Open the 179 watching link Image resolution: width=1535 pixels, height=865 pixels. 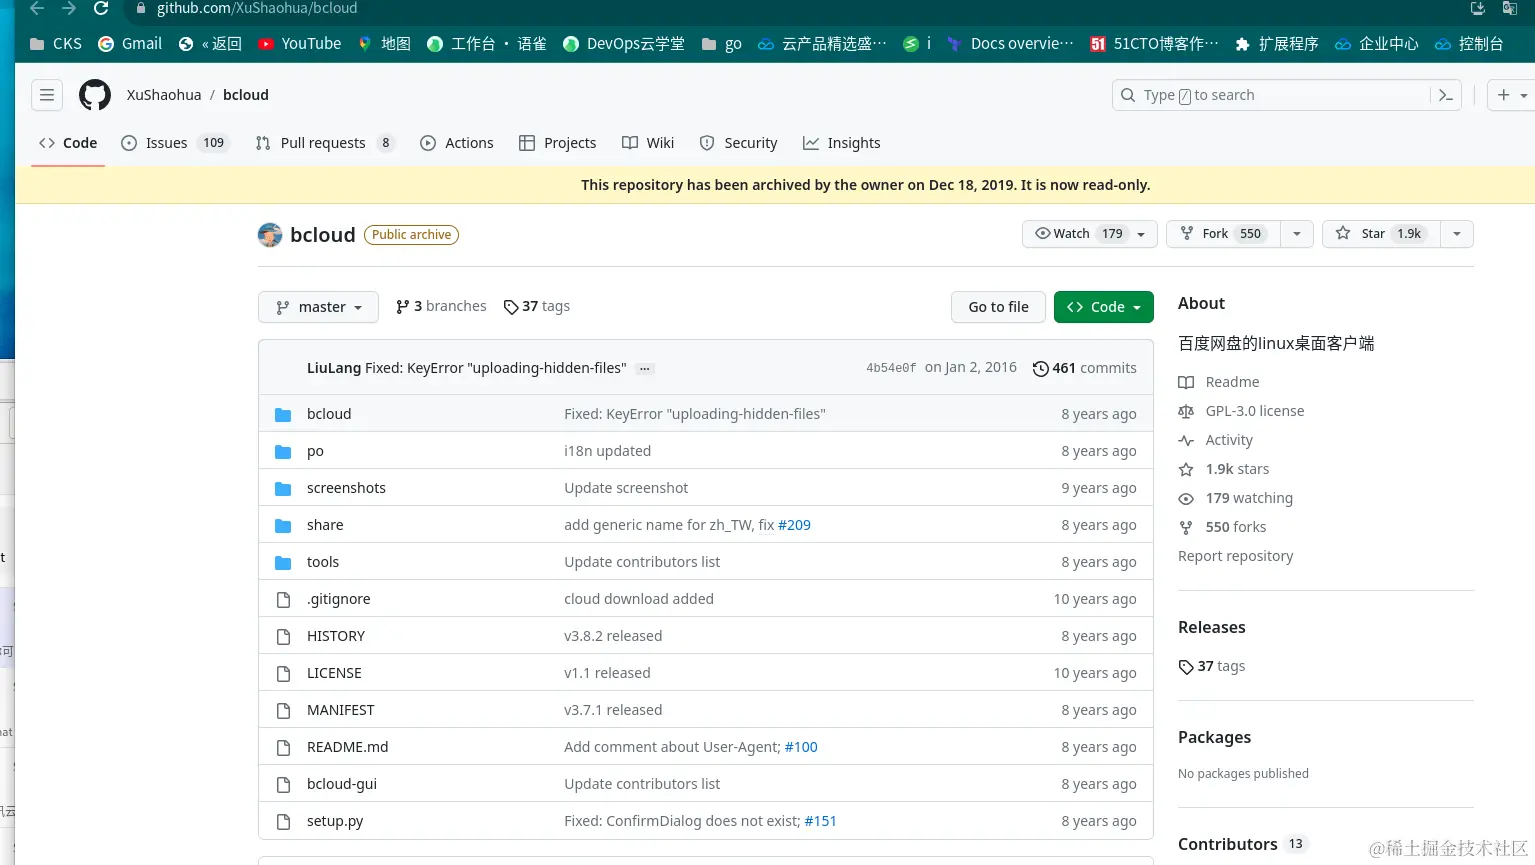pos(1235,498)
